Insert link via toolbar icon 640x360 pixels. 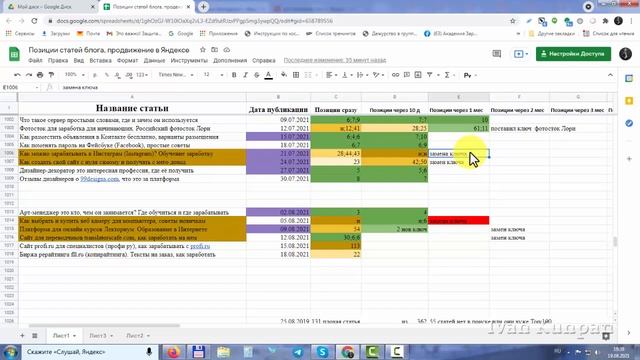pos(395,75)
